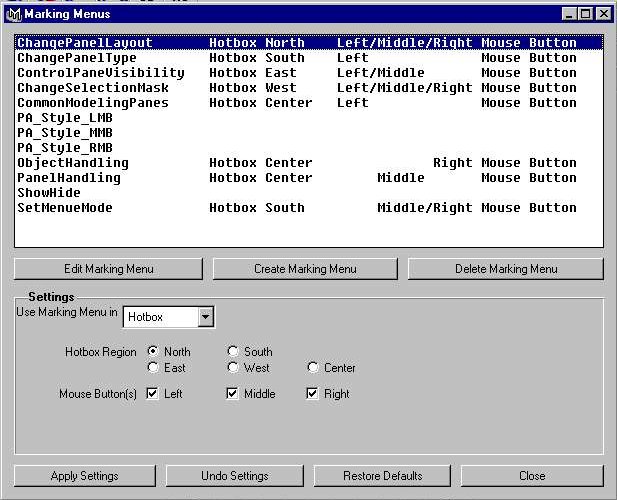
Task: Disable the Right mouse button checkbox
Action: 312,393
